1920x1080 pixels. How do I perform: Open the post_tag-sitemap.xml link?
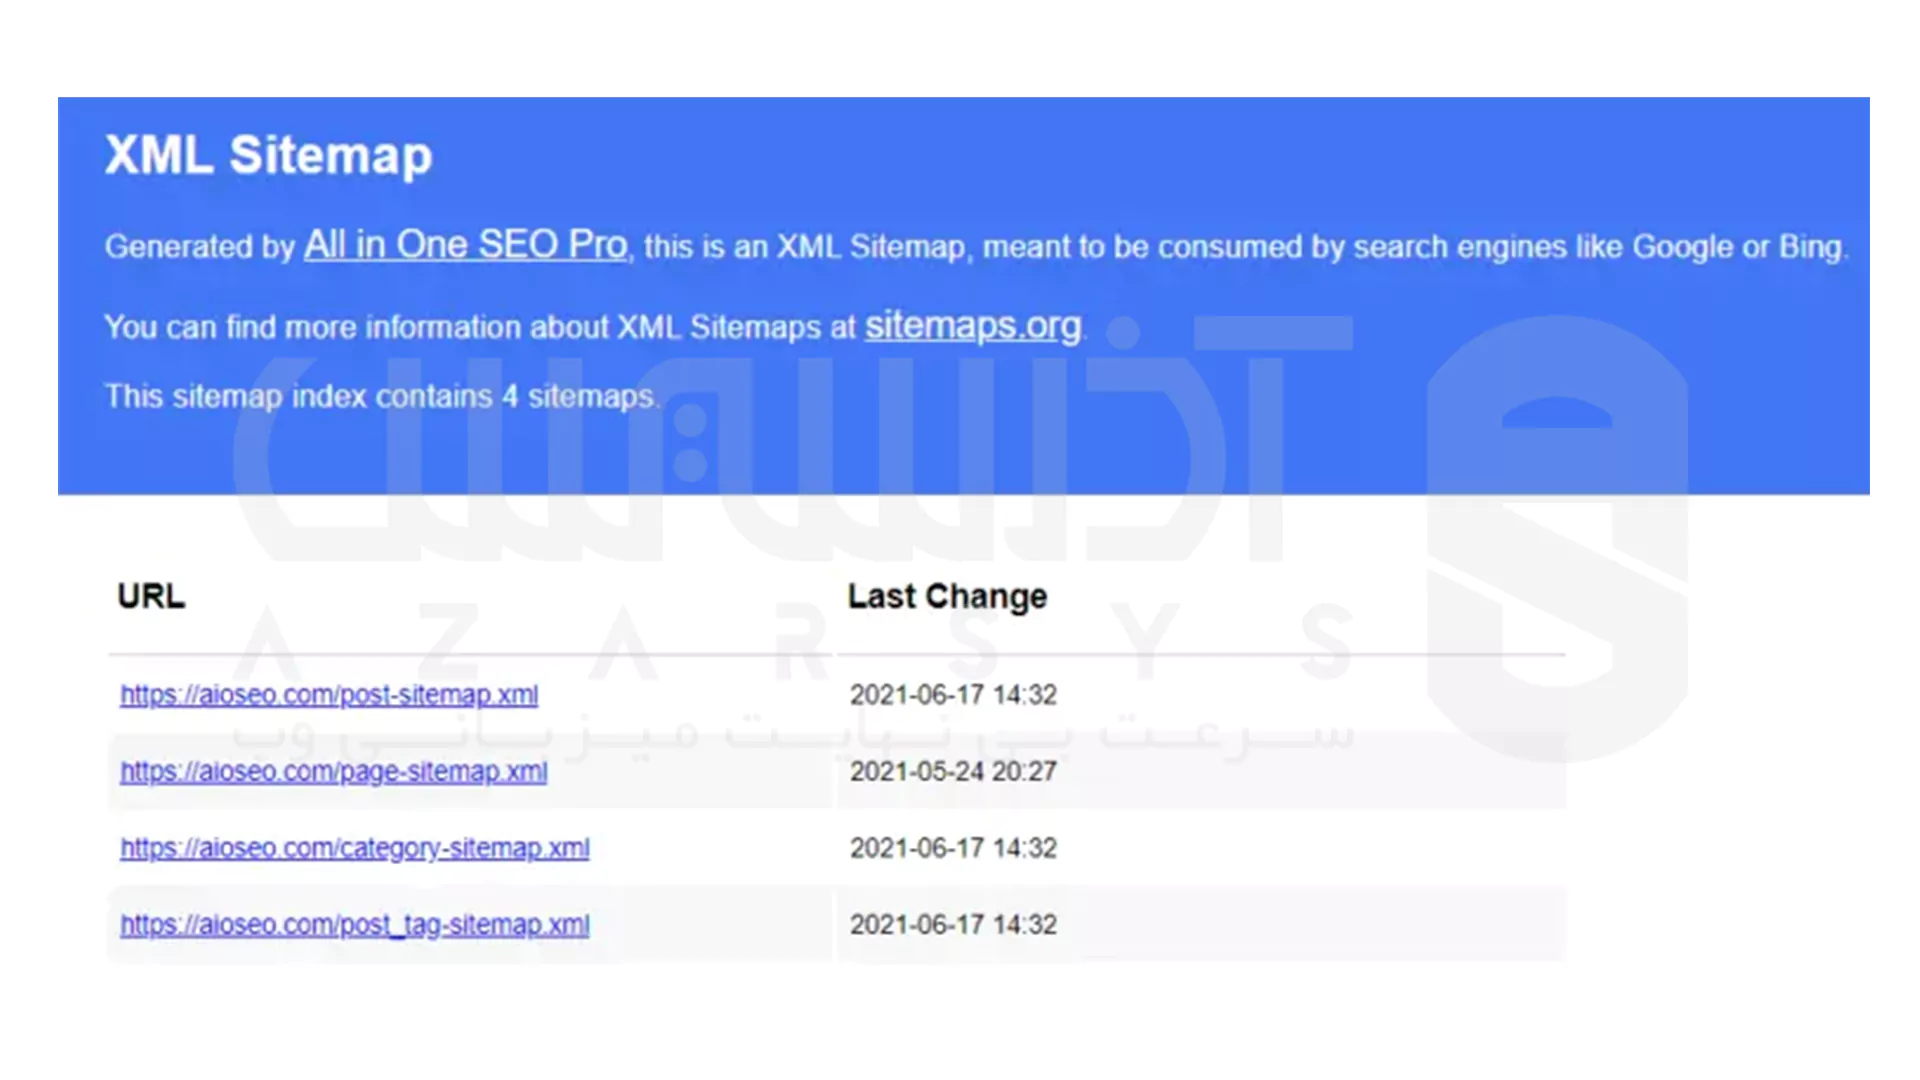pos(354,924)
